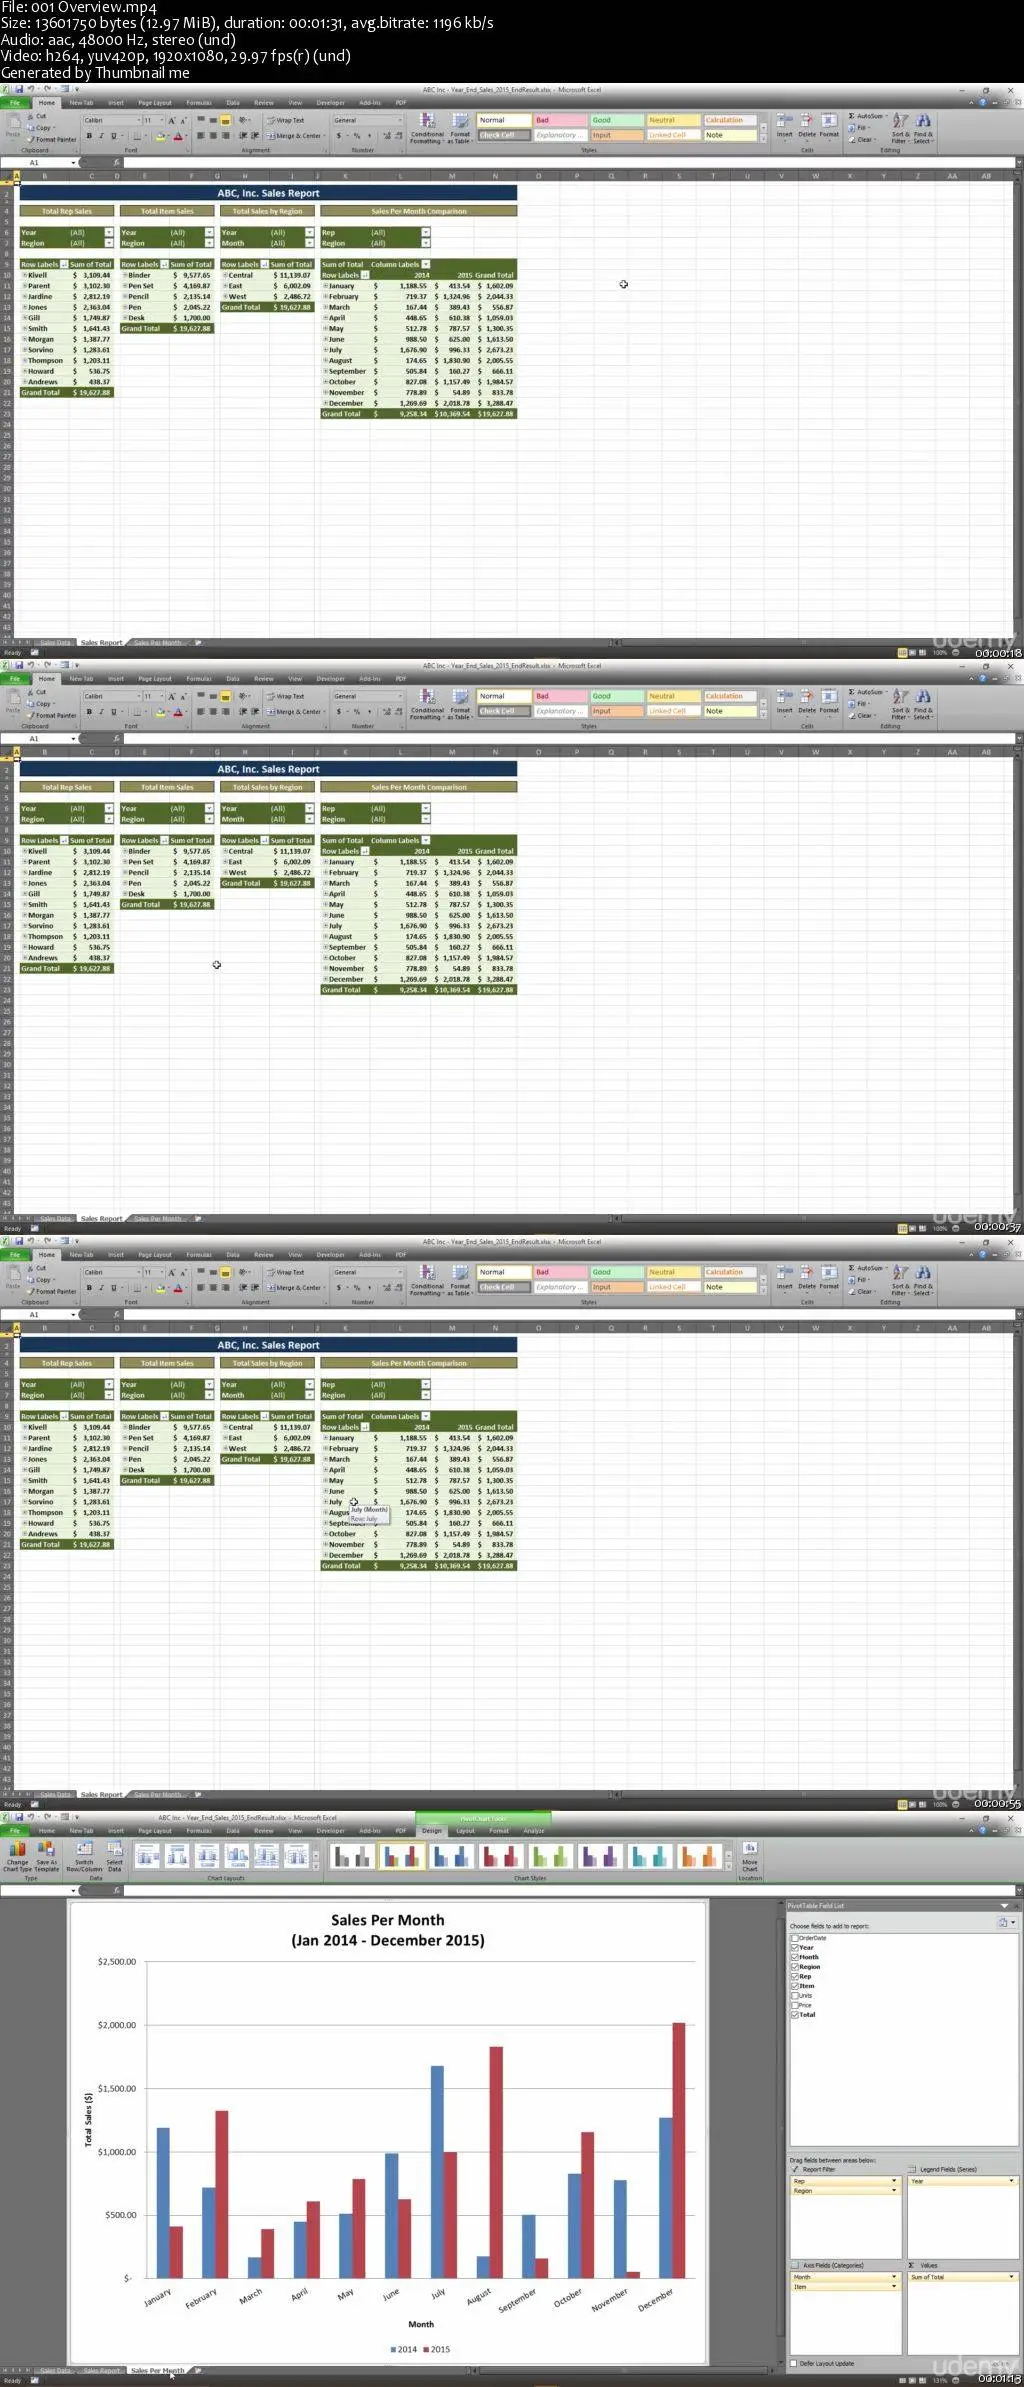
Task: In the 00:00:37 frame, apply the Calculation cell style
Action: point(729,696)
